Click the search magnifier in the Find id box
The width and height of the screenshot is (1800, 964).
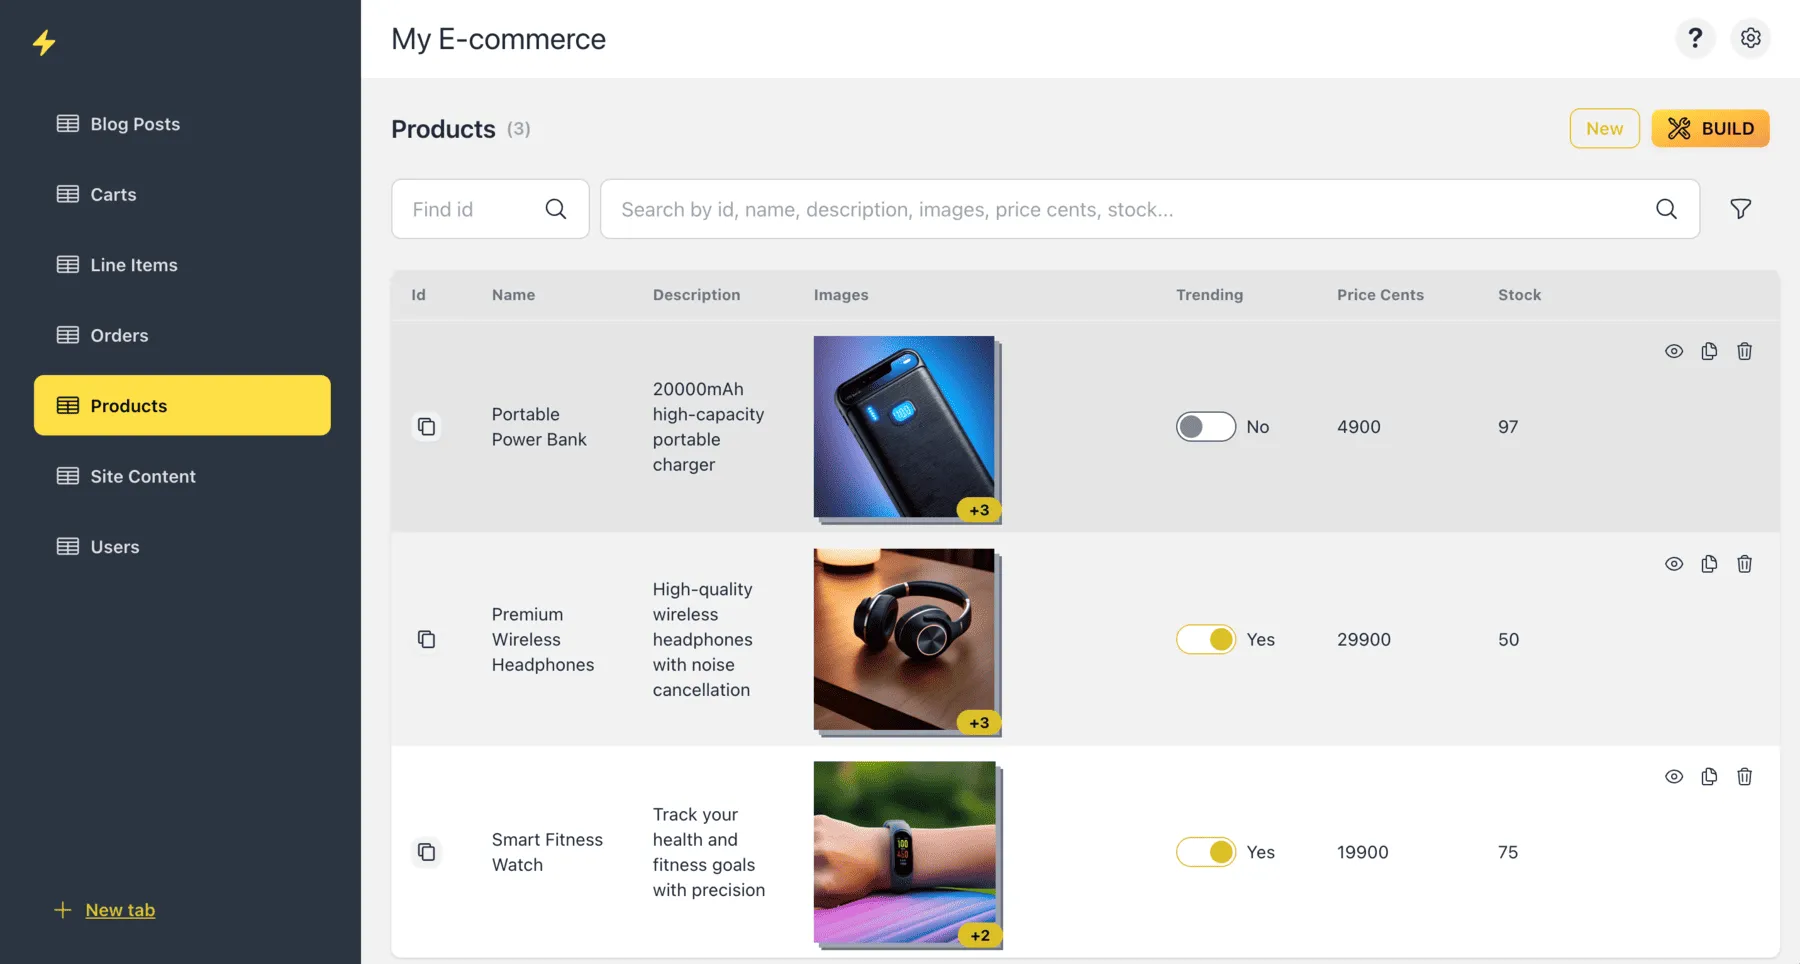(556, 209)
